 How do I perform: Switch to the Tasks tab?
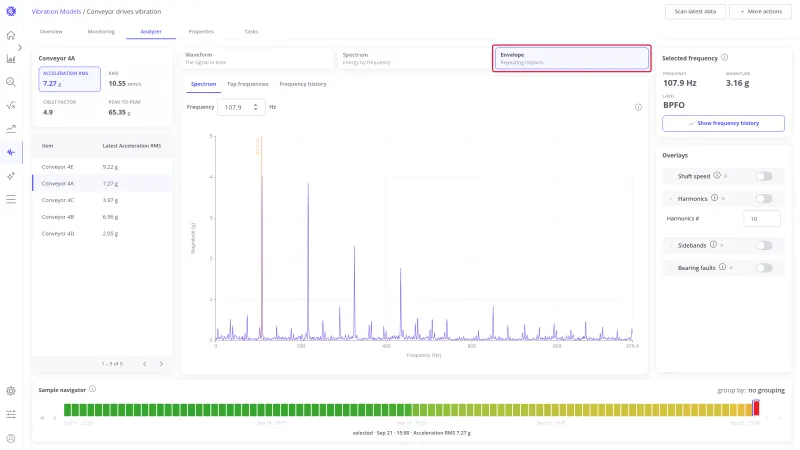point(251,32)
